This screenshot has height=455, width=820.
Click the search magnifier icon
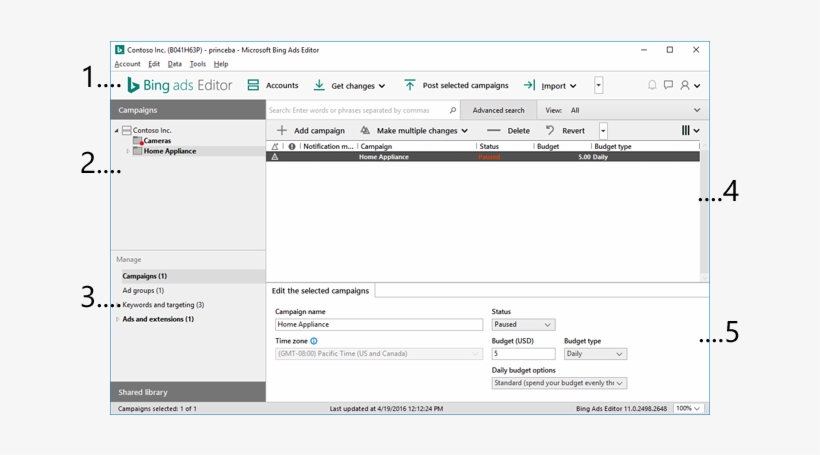click(453, 110)
